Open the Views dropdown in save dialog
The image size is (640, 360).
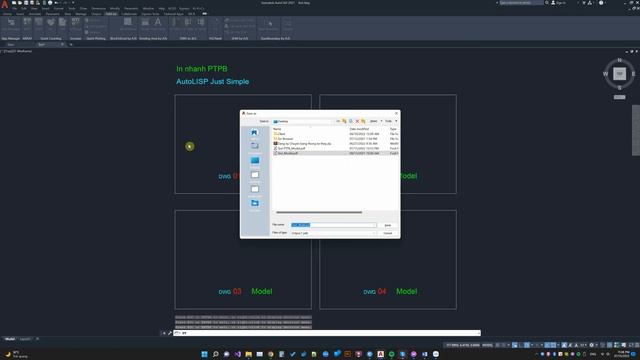376,121
